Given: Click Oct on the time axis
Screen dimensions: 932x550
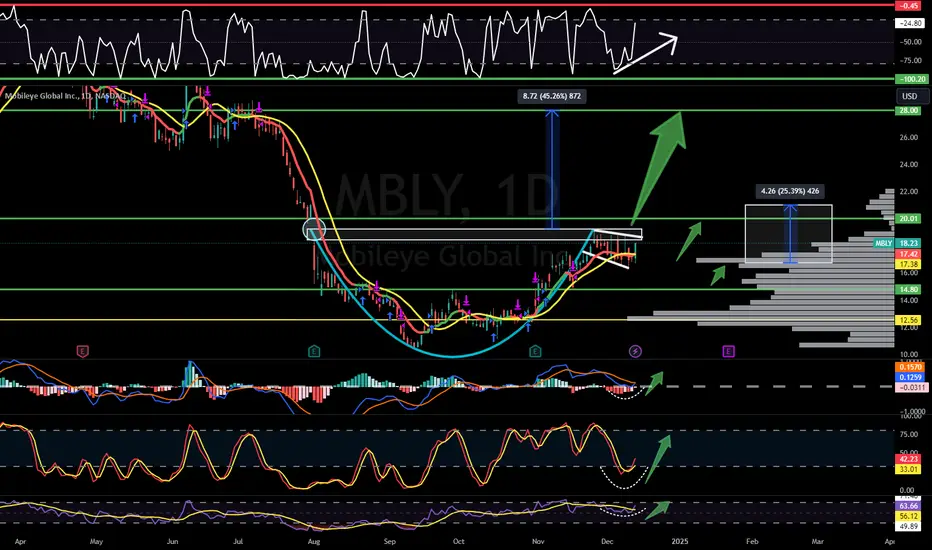Looking at the screenshot, I should point(458,542).
